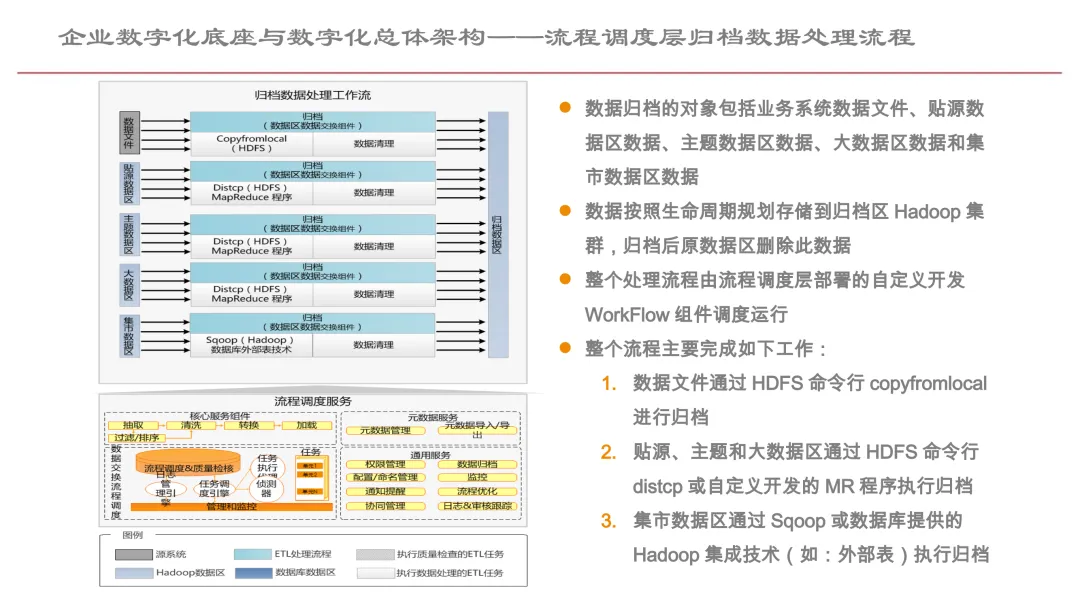Select the 大数据区 source box
The image size is (1080, 607).
pos(129,283)
